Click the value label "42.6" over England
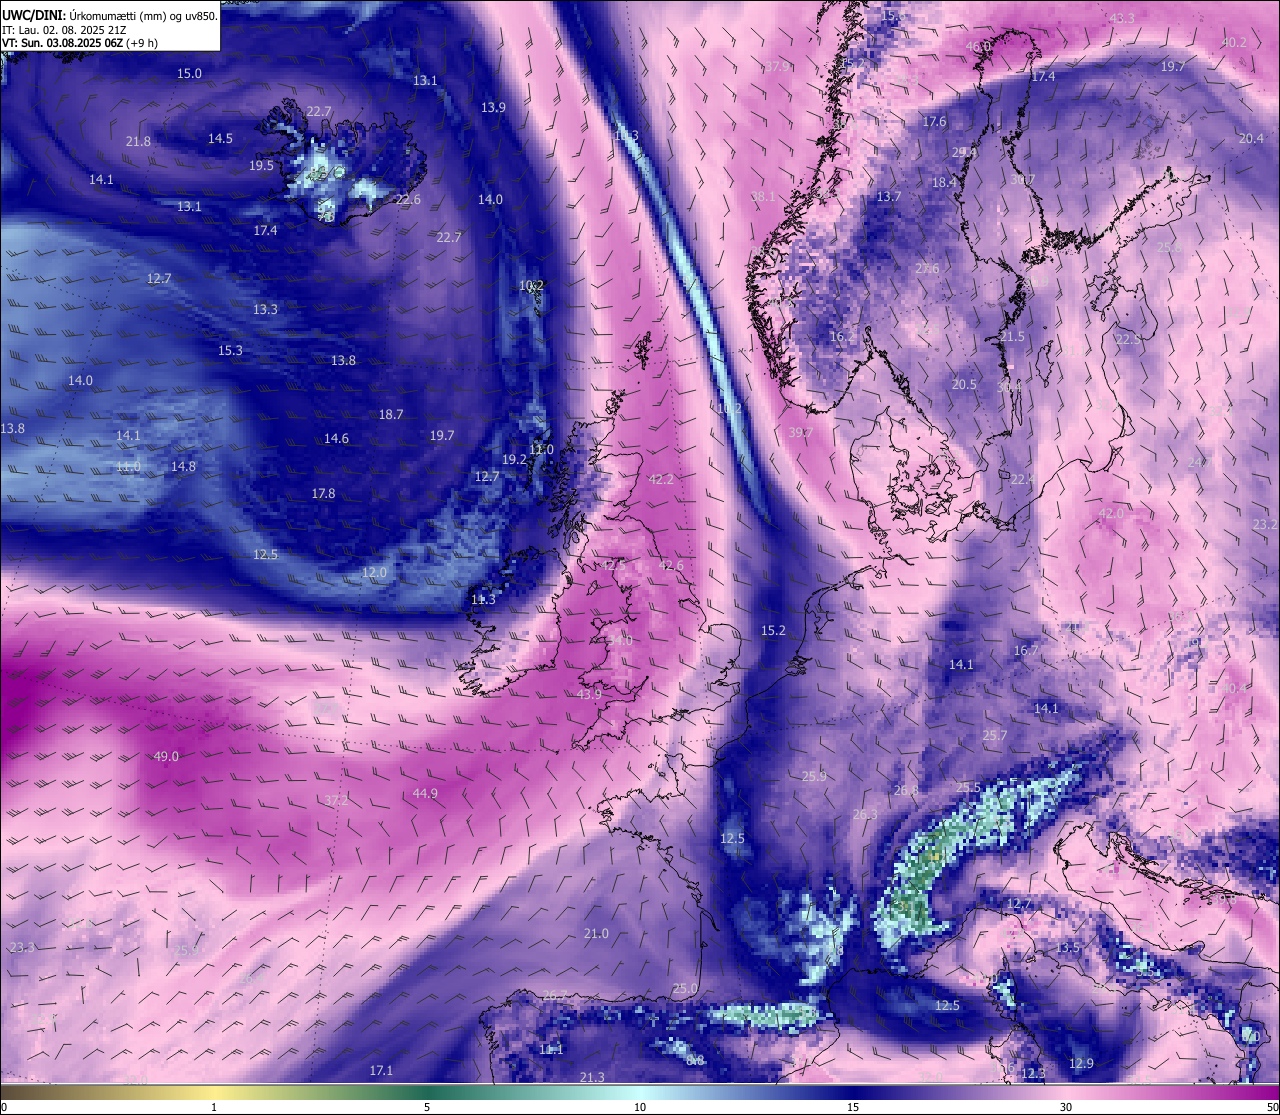 click(x=671, y=566)
